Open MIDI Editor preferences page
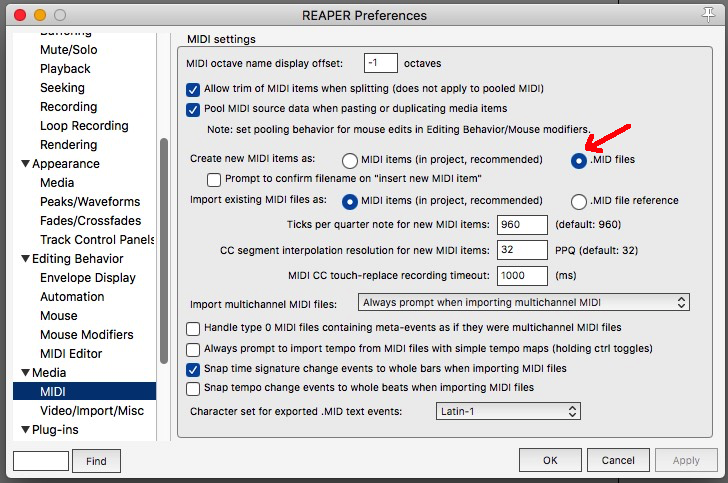The height and width of the screenshot is (483, 728). 71,354
